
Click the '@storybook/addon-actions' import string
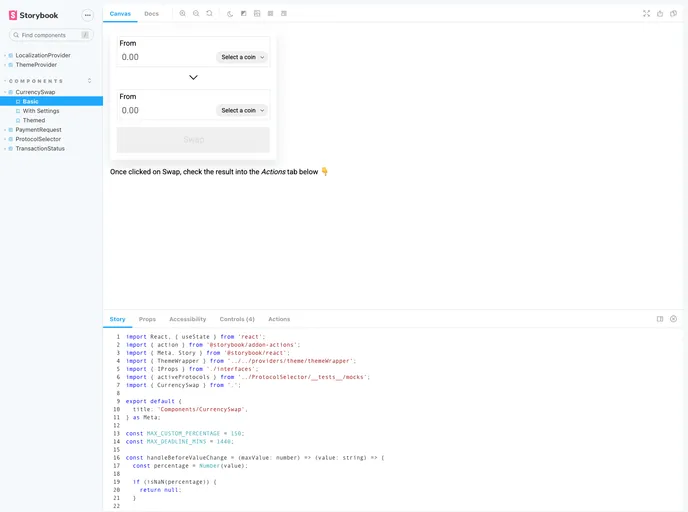point(251,345)
